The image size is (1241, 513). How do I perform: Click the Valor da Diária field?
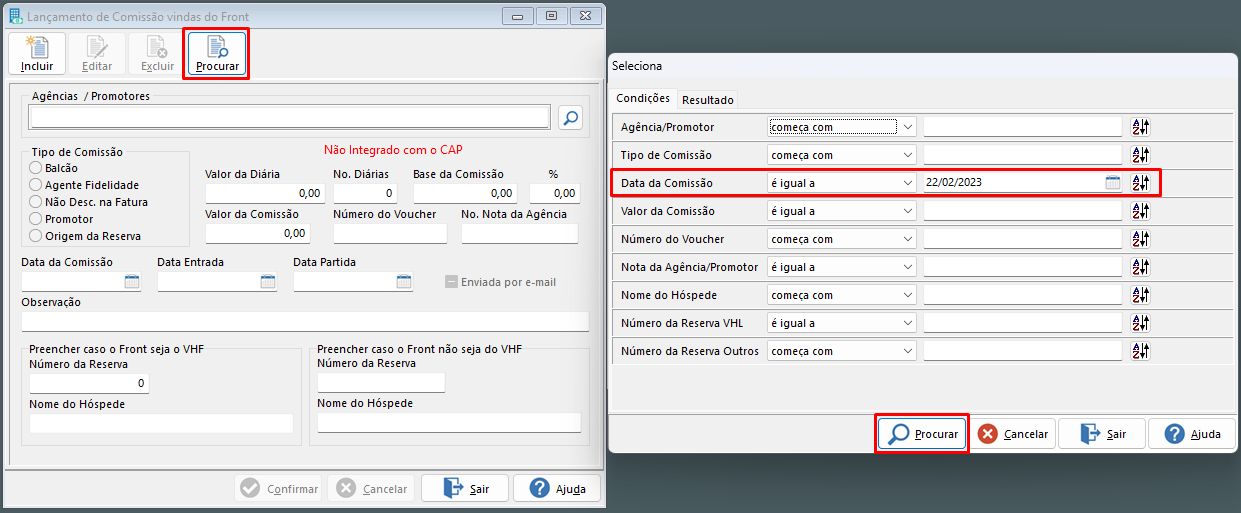[265, 192]
